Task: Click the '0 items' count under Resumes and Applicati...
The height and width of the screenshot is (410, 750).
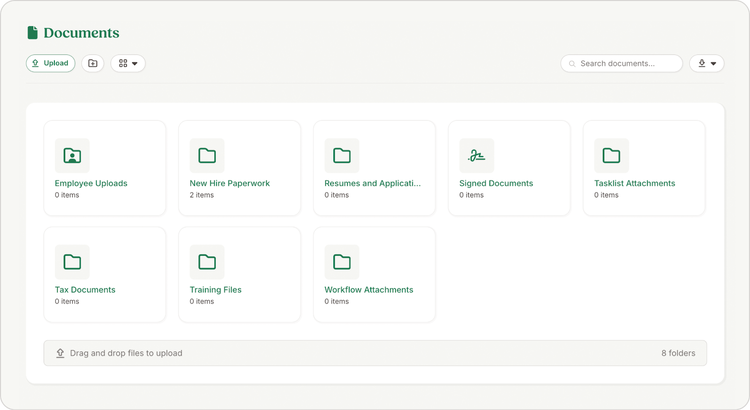Action: [x=337, y=195]
